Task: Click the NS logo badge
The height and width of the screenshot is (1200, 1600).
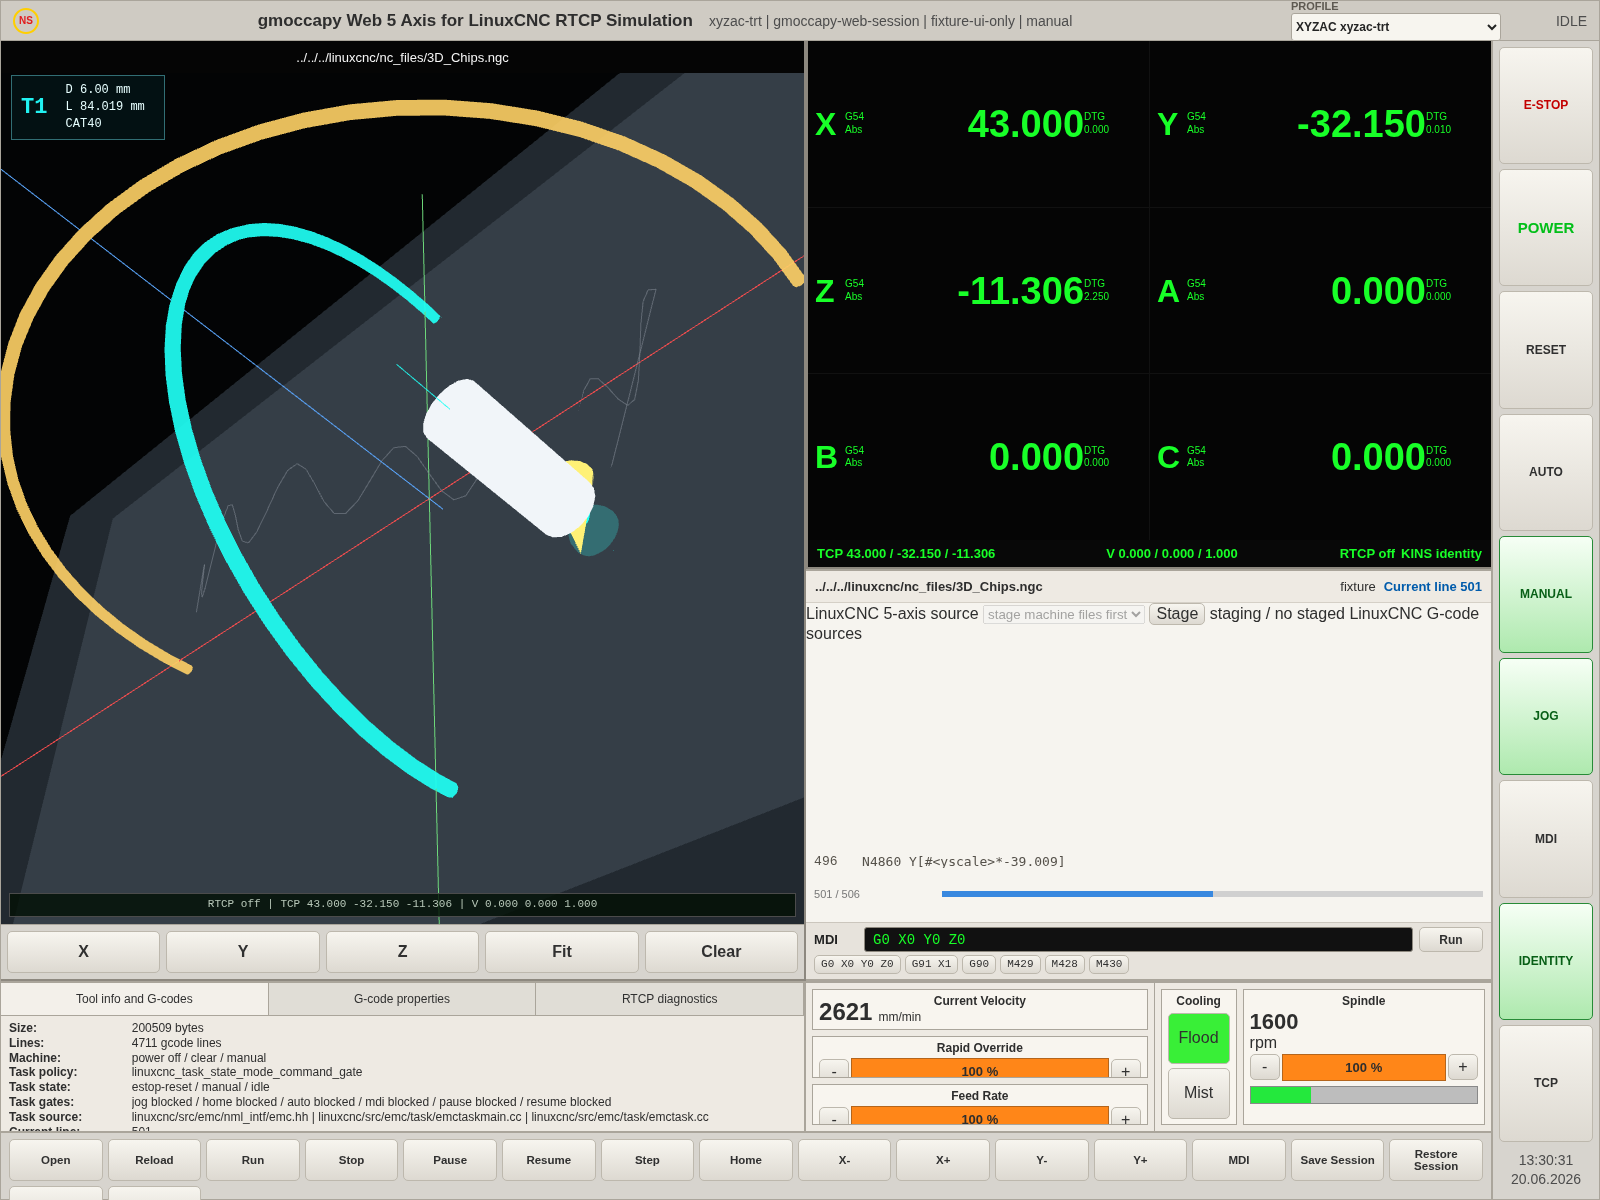Action: coord(26,20)
